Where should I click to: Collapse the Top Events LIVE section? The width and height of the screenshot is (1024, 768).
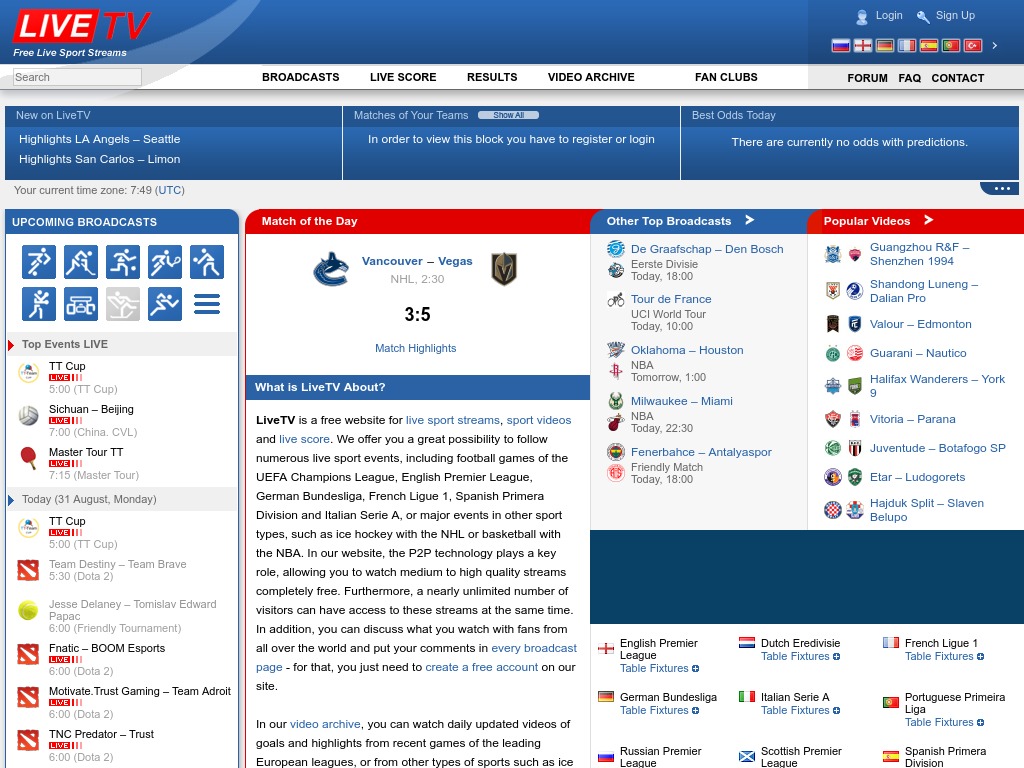point(10,345)
